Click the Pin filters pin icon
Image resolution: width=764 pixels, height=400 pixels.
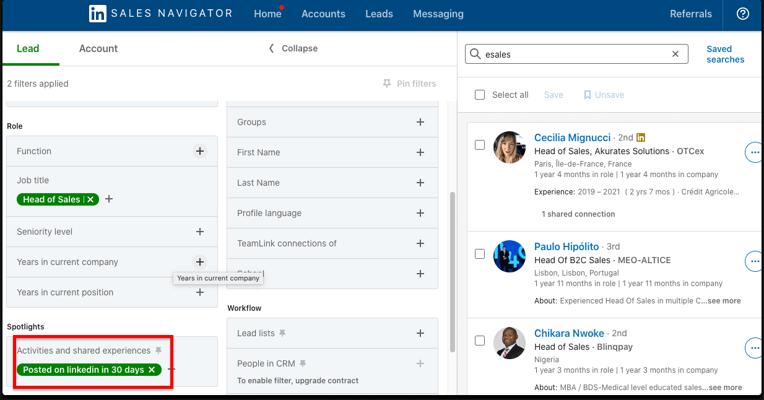coord(387,84)
